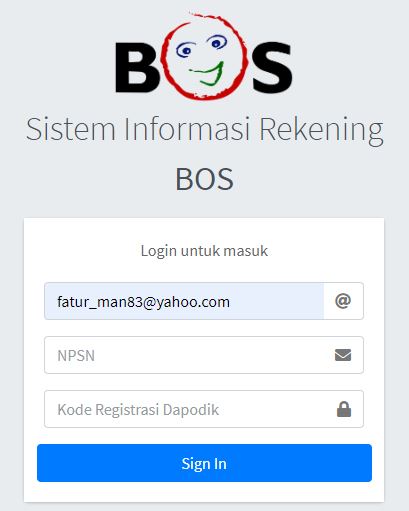Click the @ icon beside the email field
The height and width of the screenshot is (511, 409).
coord(343,301)
